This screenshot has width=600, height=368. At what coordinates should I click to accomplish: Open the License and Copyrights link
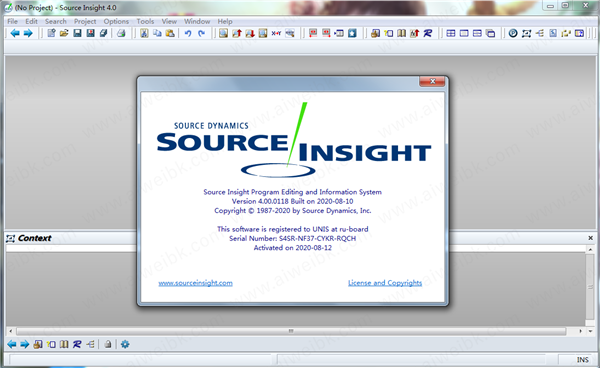click(x=385, y=283)
